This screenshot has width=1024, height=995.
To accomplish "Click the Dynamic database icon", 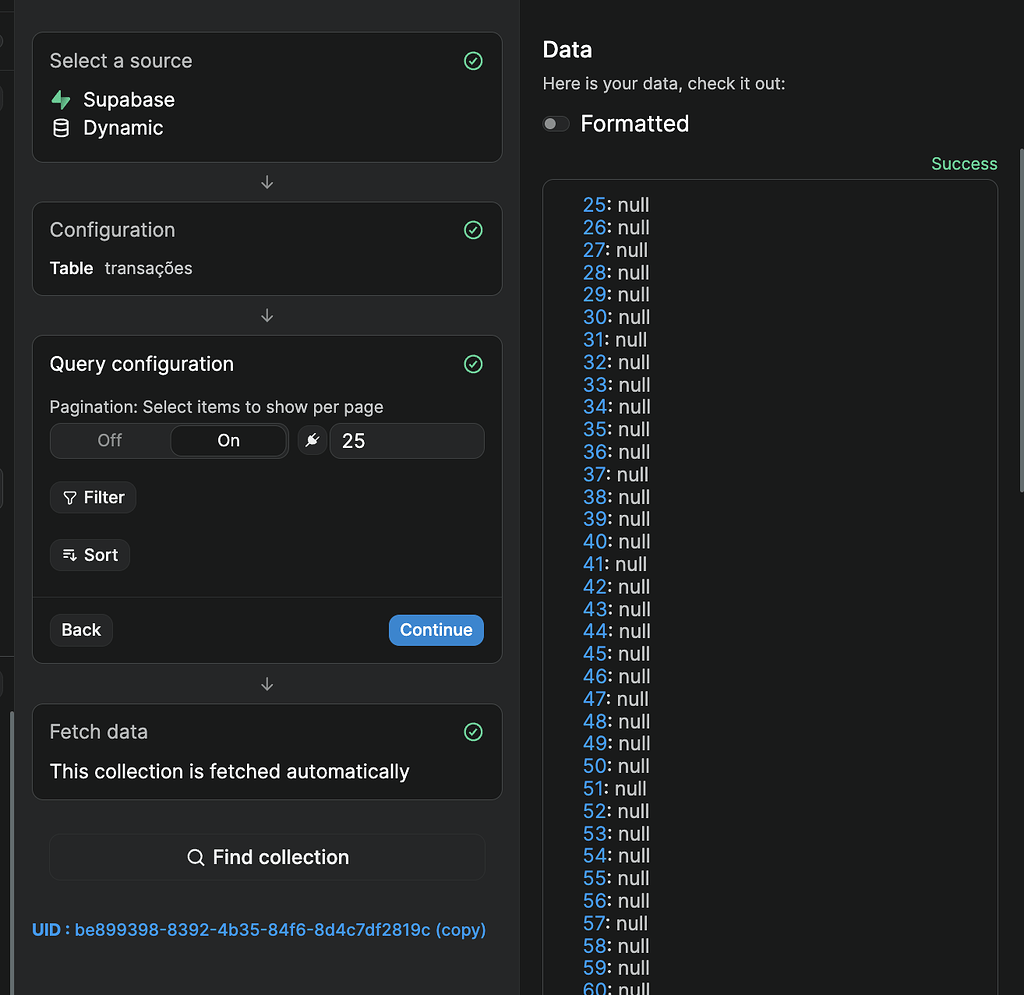I will click(62, 127).
